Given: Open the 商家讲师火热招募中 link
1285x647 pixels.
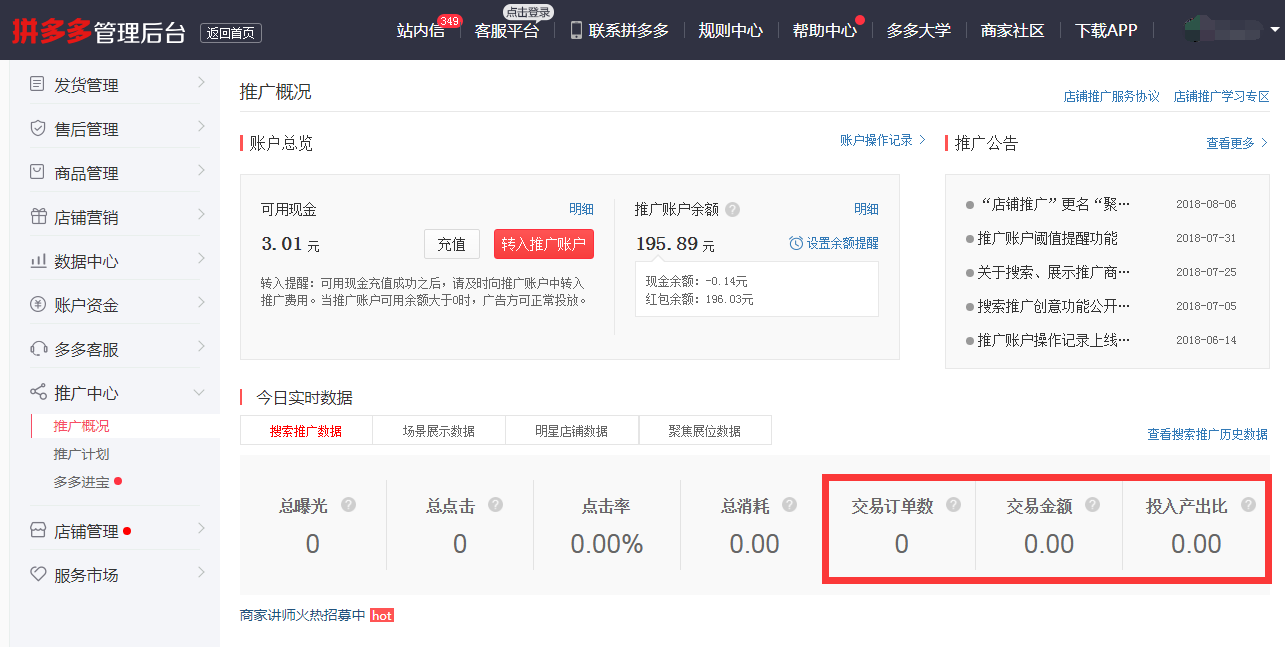Looking at the screenshot, I should (303, 615).
